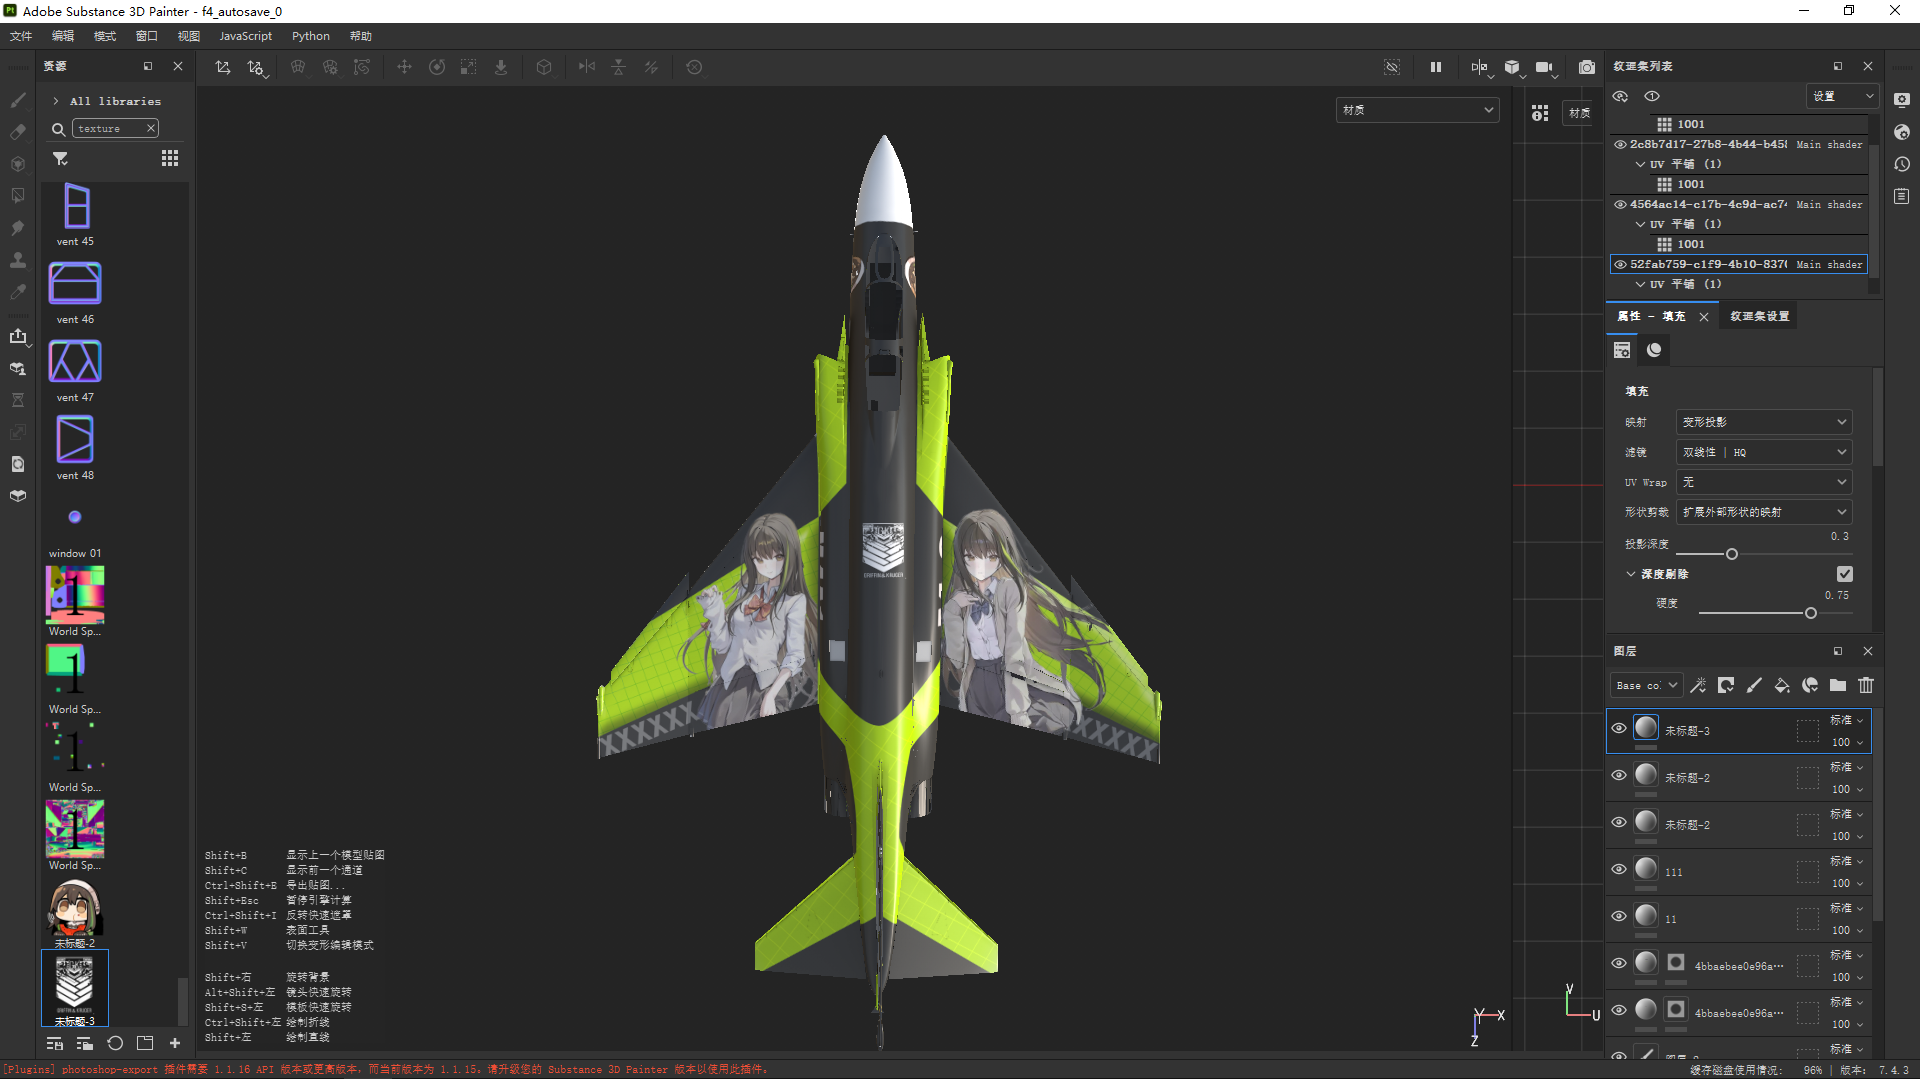
Task: Click the add fill layer bucket icon
Action: (x=1782, y=685)
